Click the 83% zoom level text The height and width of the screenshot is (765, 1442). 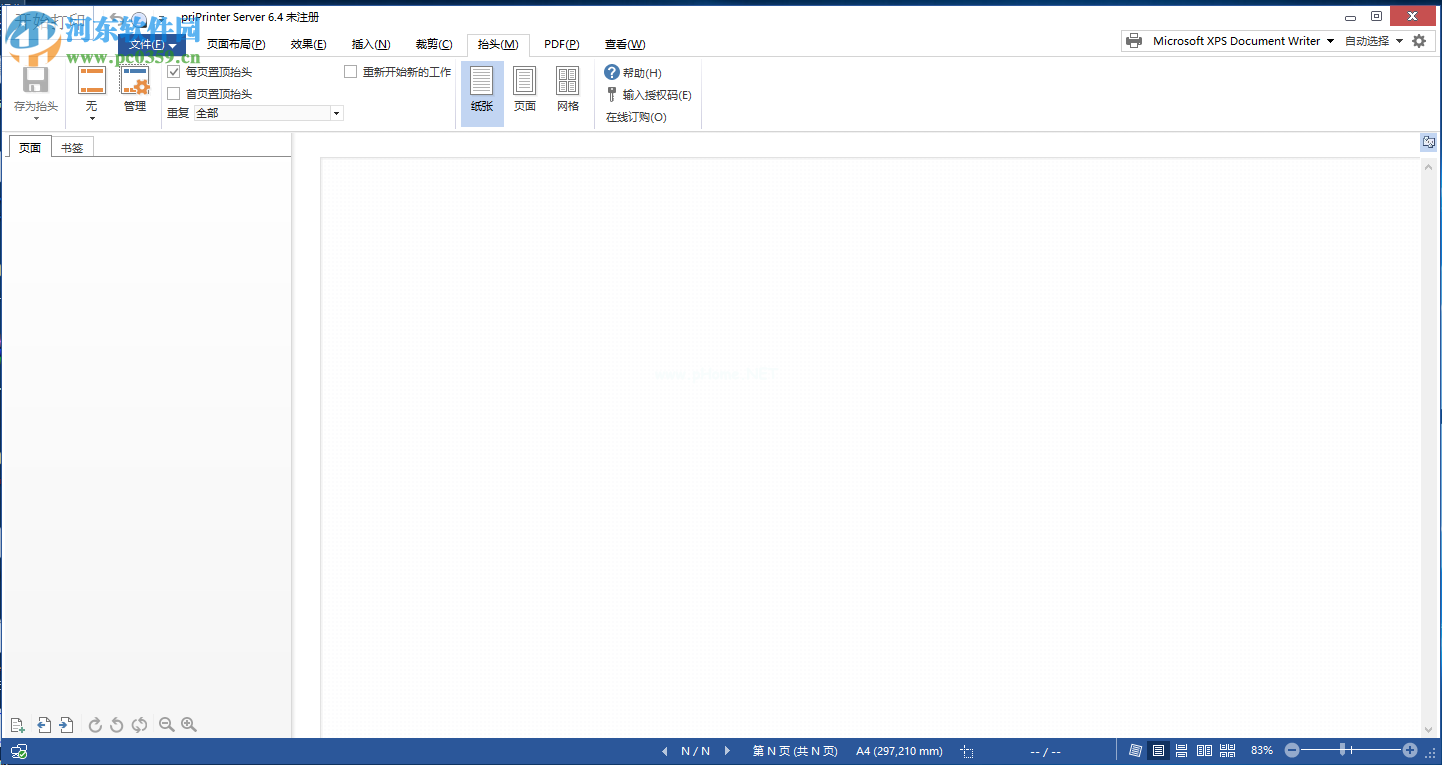pyautogui.click(x=1262, y=751)
